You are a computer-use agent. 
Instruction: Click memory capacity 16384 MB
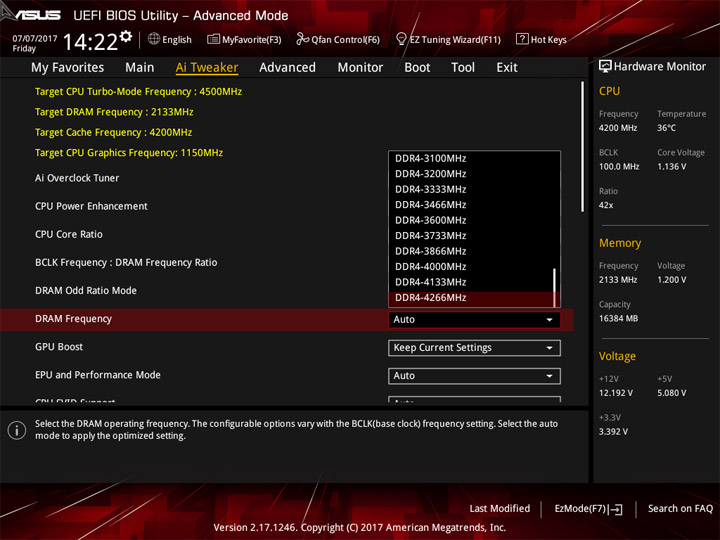coord(618,319)
